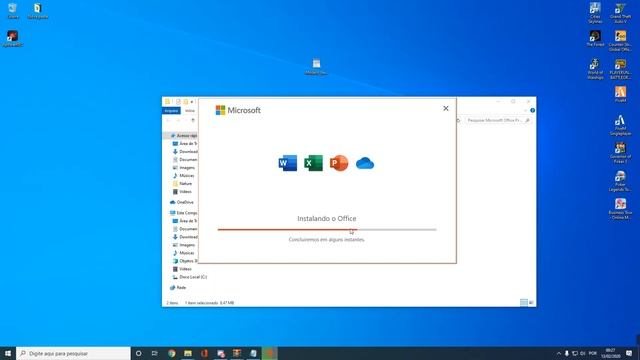The width and height of the screenshot is (640, 360).
Task: Select the Poker Legends desktop shortcut
Action: pos(620,181)
